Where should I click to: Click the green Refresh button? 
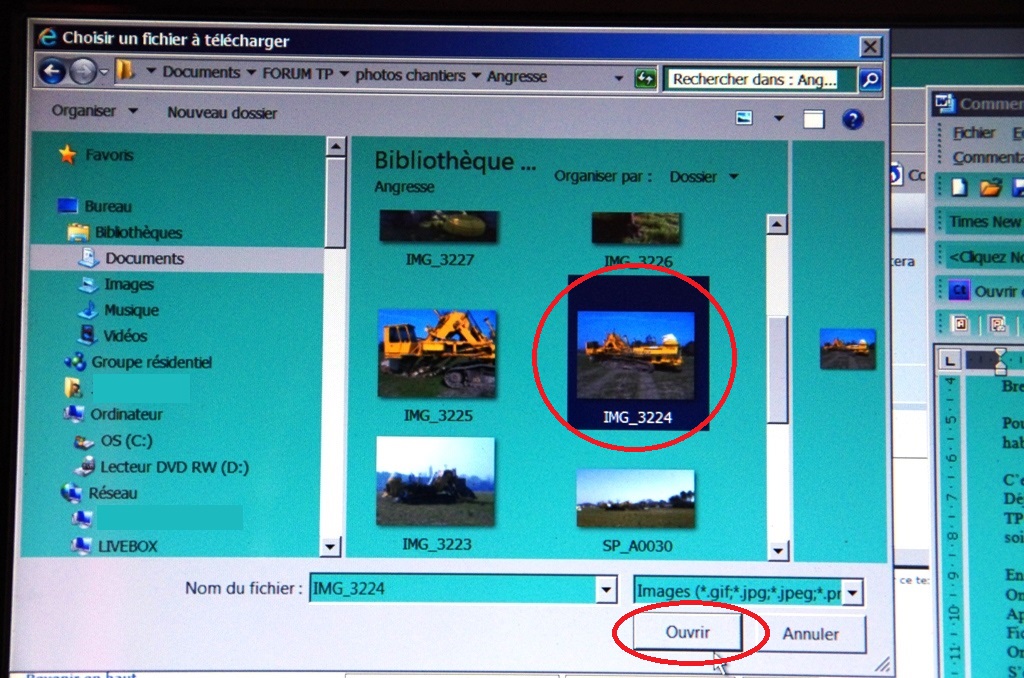tap(646, 79)
